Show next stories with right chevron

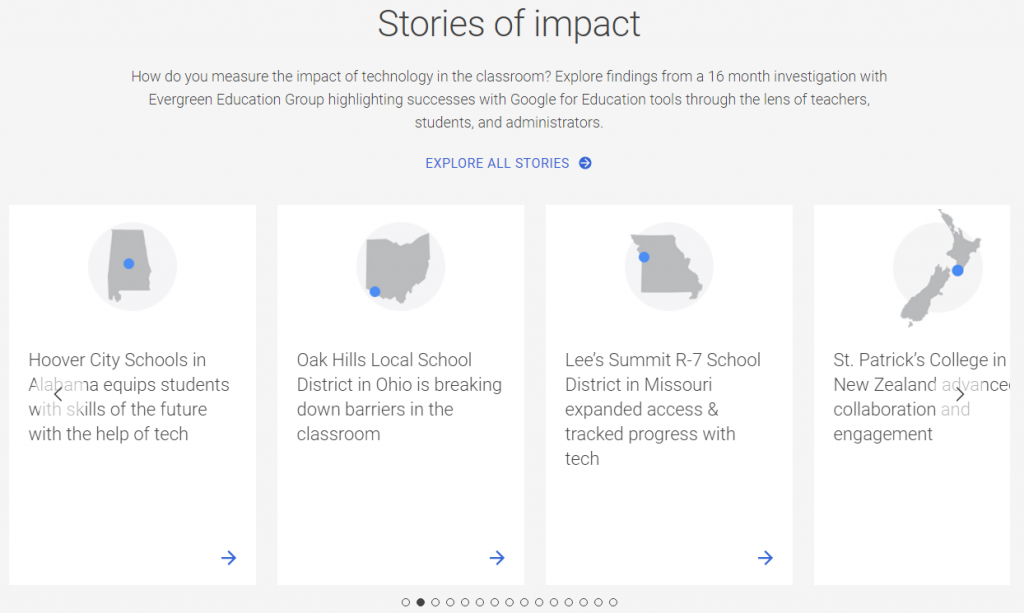pos(960,394)
